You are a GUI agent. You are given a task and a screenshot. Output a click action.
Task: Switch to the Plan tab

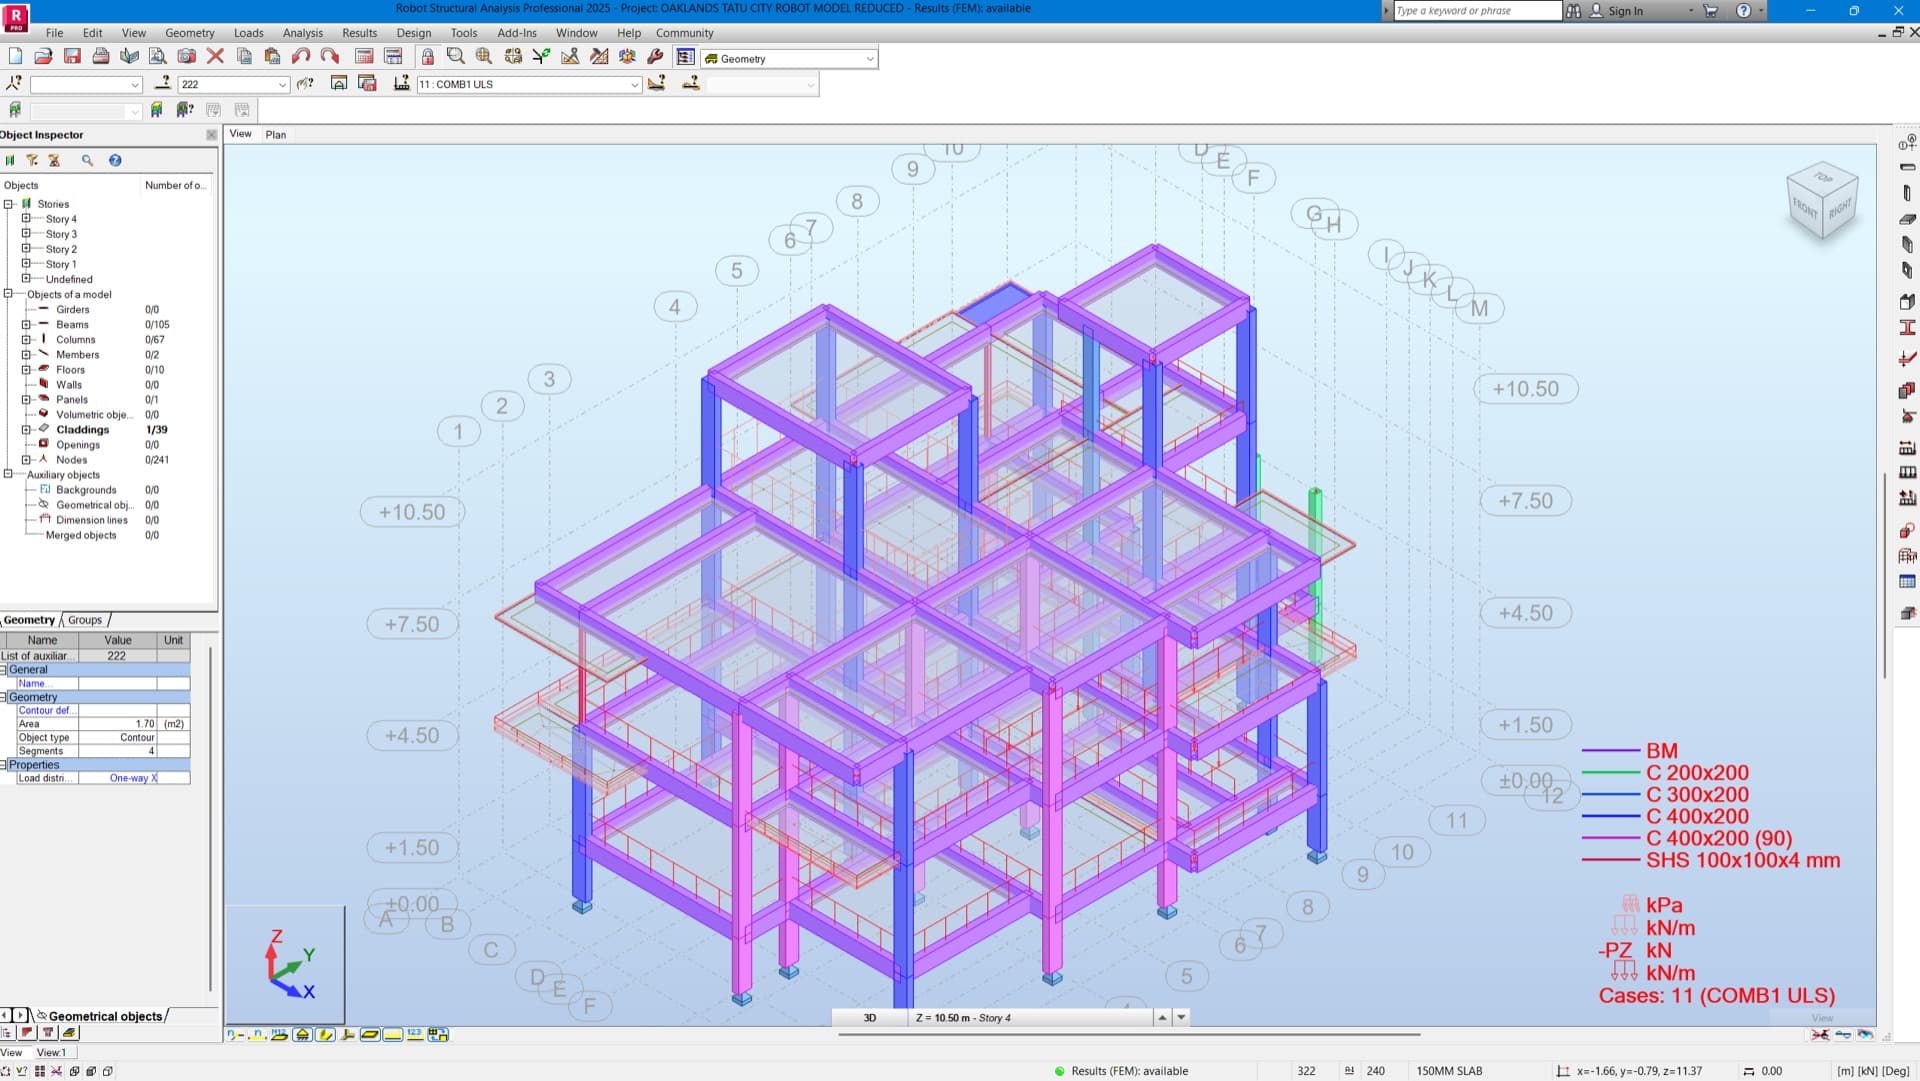pyautogui.click(x=276, y=135)
